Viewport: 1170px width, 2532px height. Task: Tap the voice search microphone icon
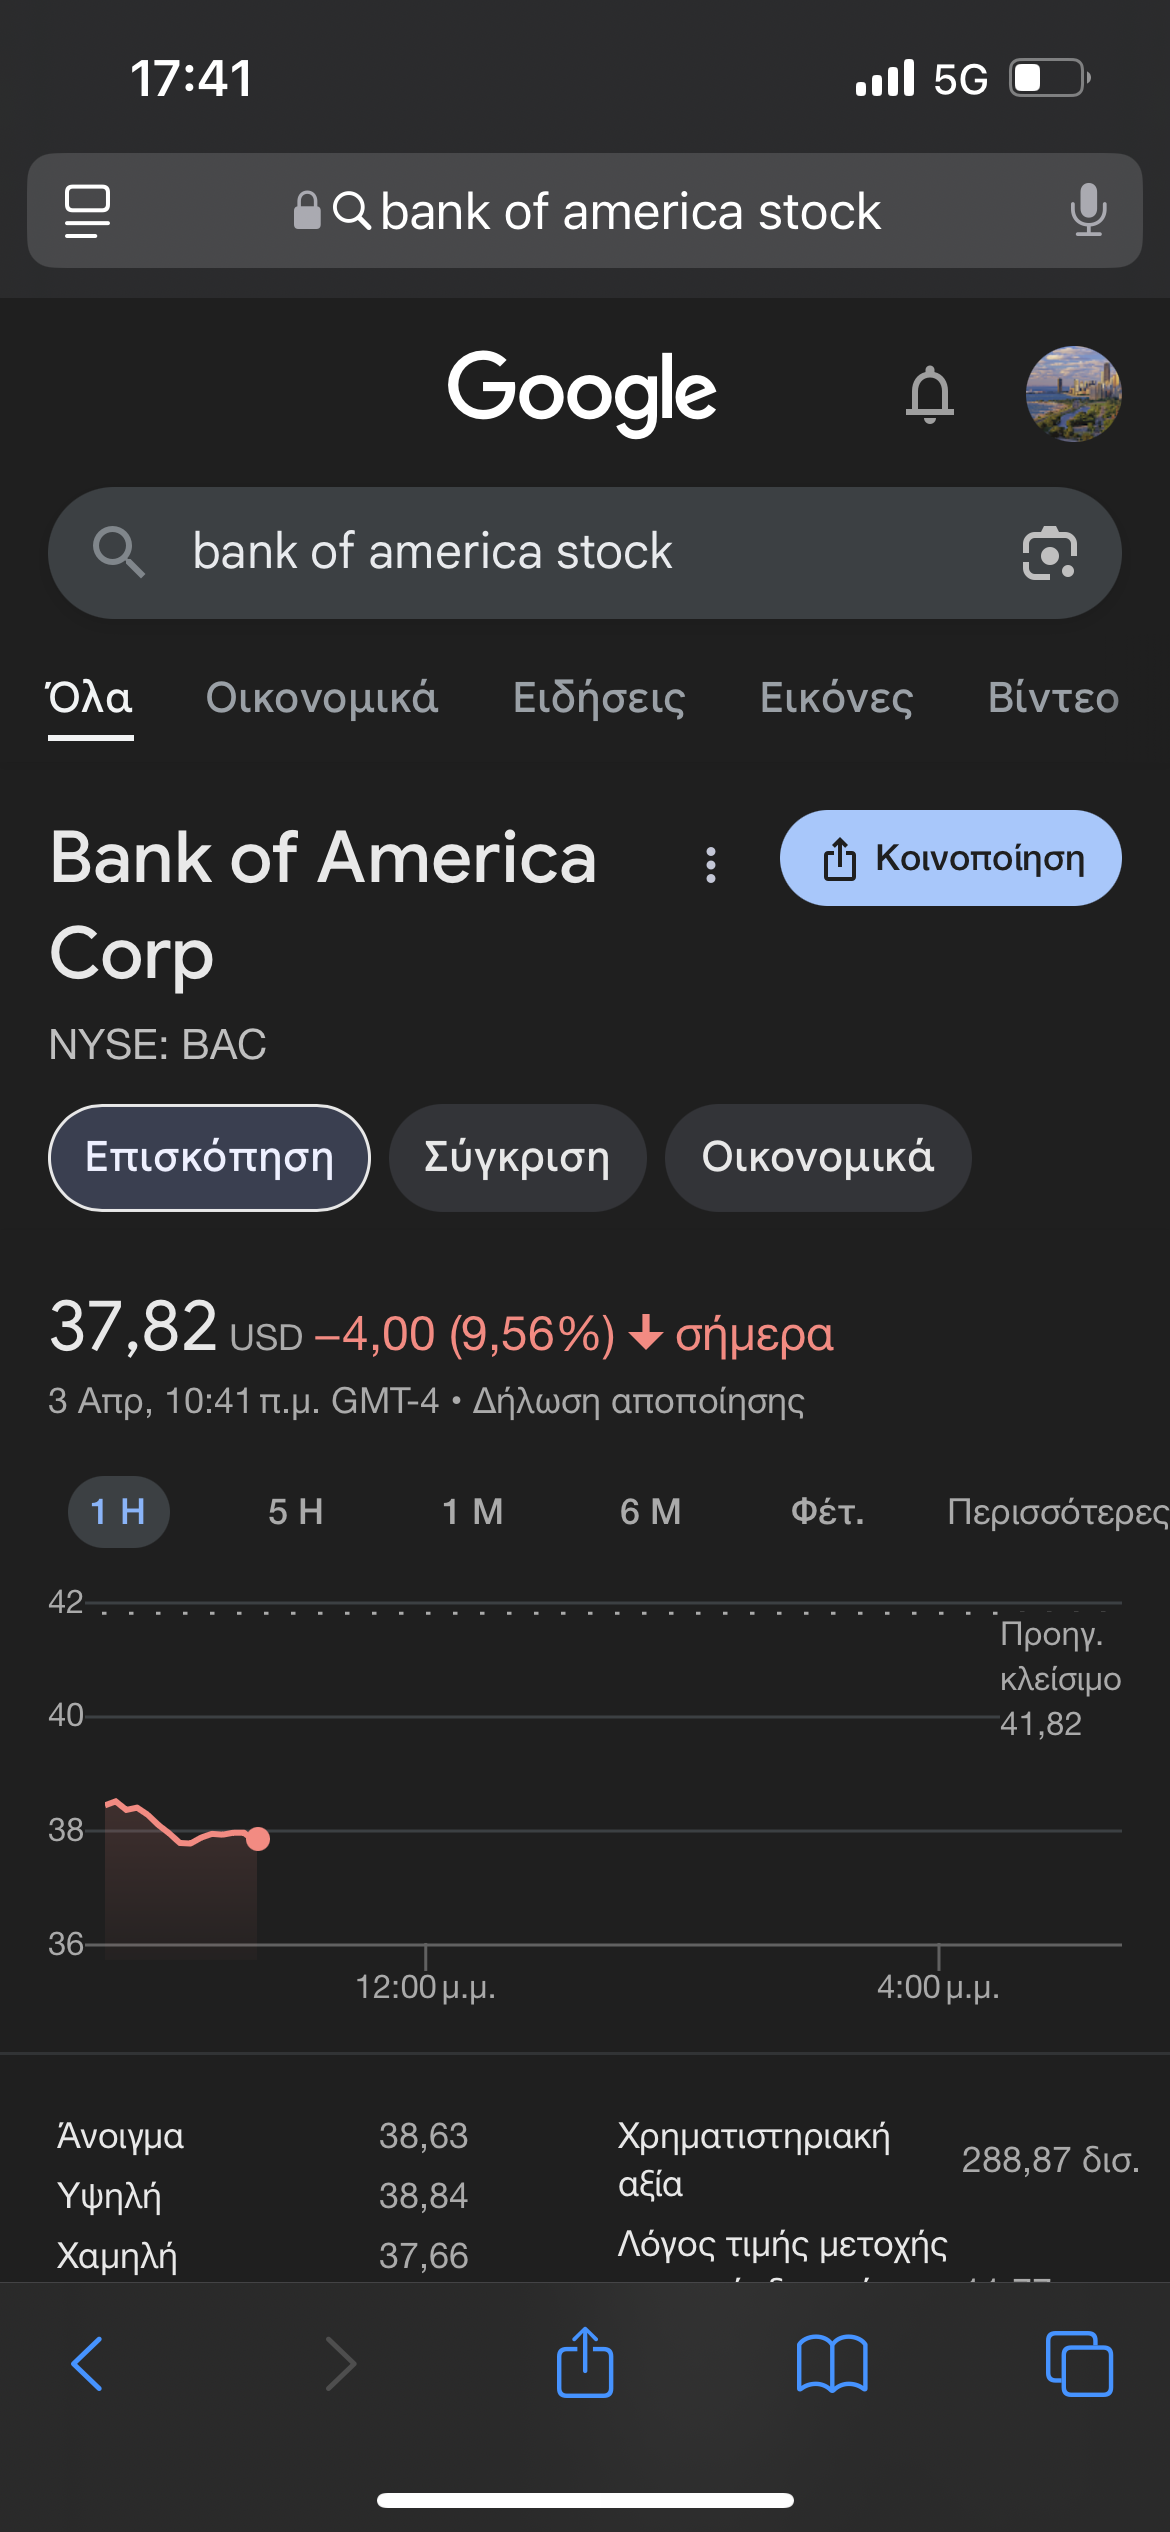pyautogui.click(x=1088, y=210)
